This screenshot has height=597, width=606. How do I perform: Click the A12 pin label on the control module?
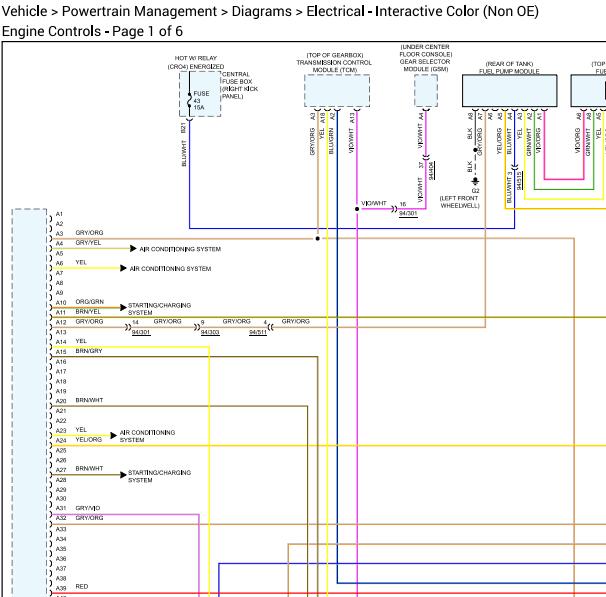61,322
